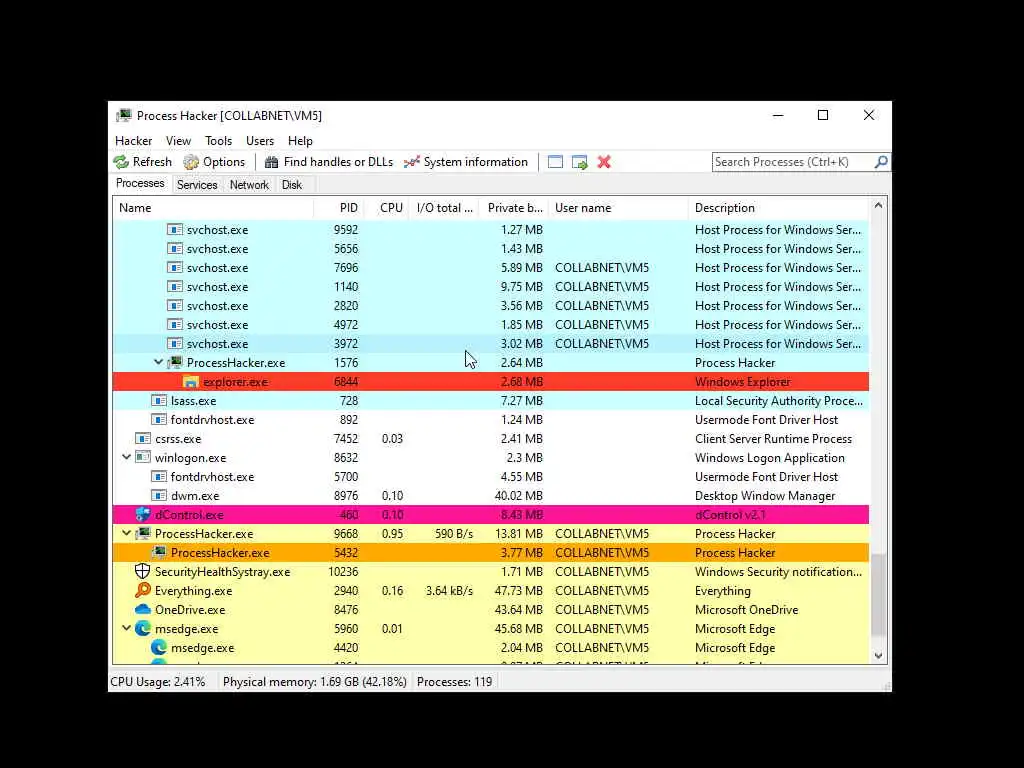
Task: Click the find window and thread icon
Action: point(579,162)
